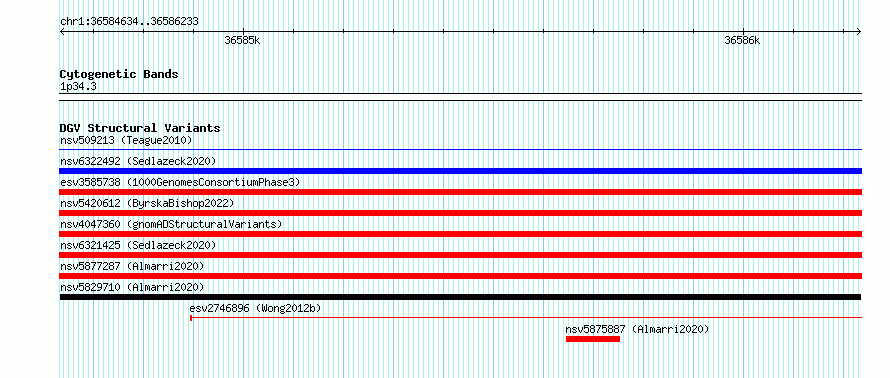
Task: Click the 36585k ruler label
Action: [242, 40]
